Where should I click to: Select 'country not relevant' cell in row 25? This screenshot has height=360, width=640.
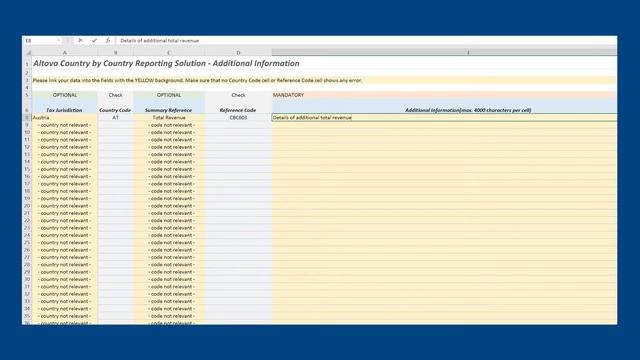(x=64, y=242)
